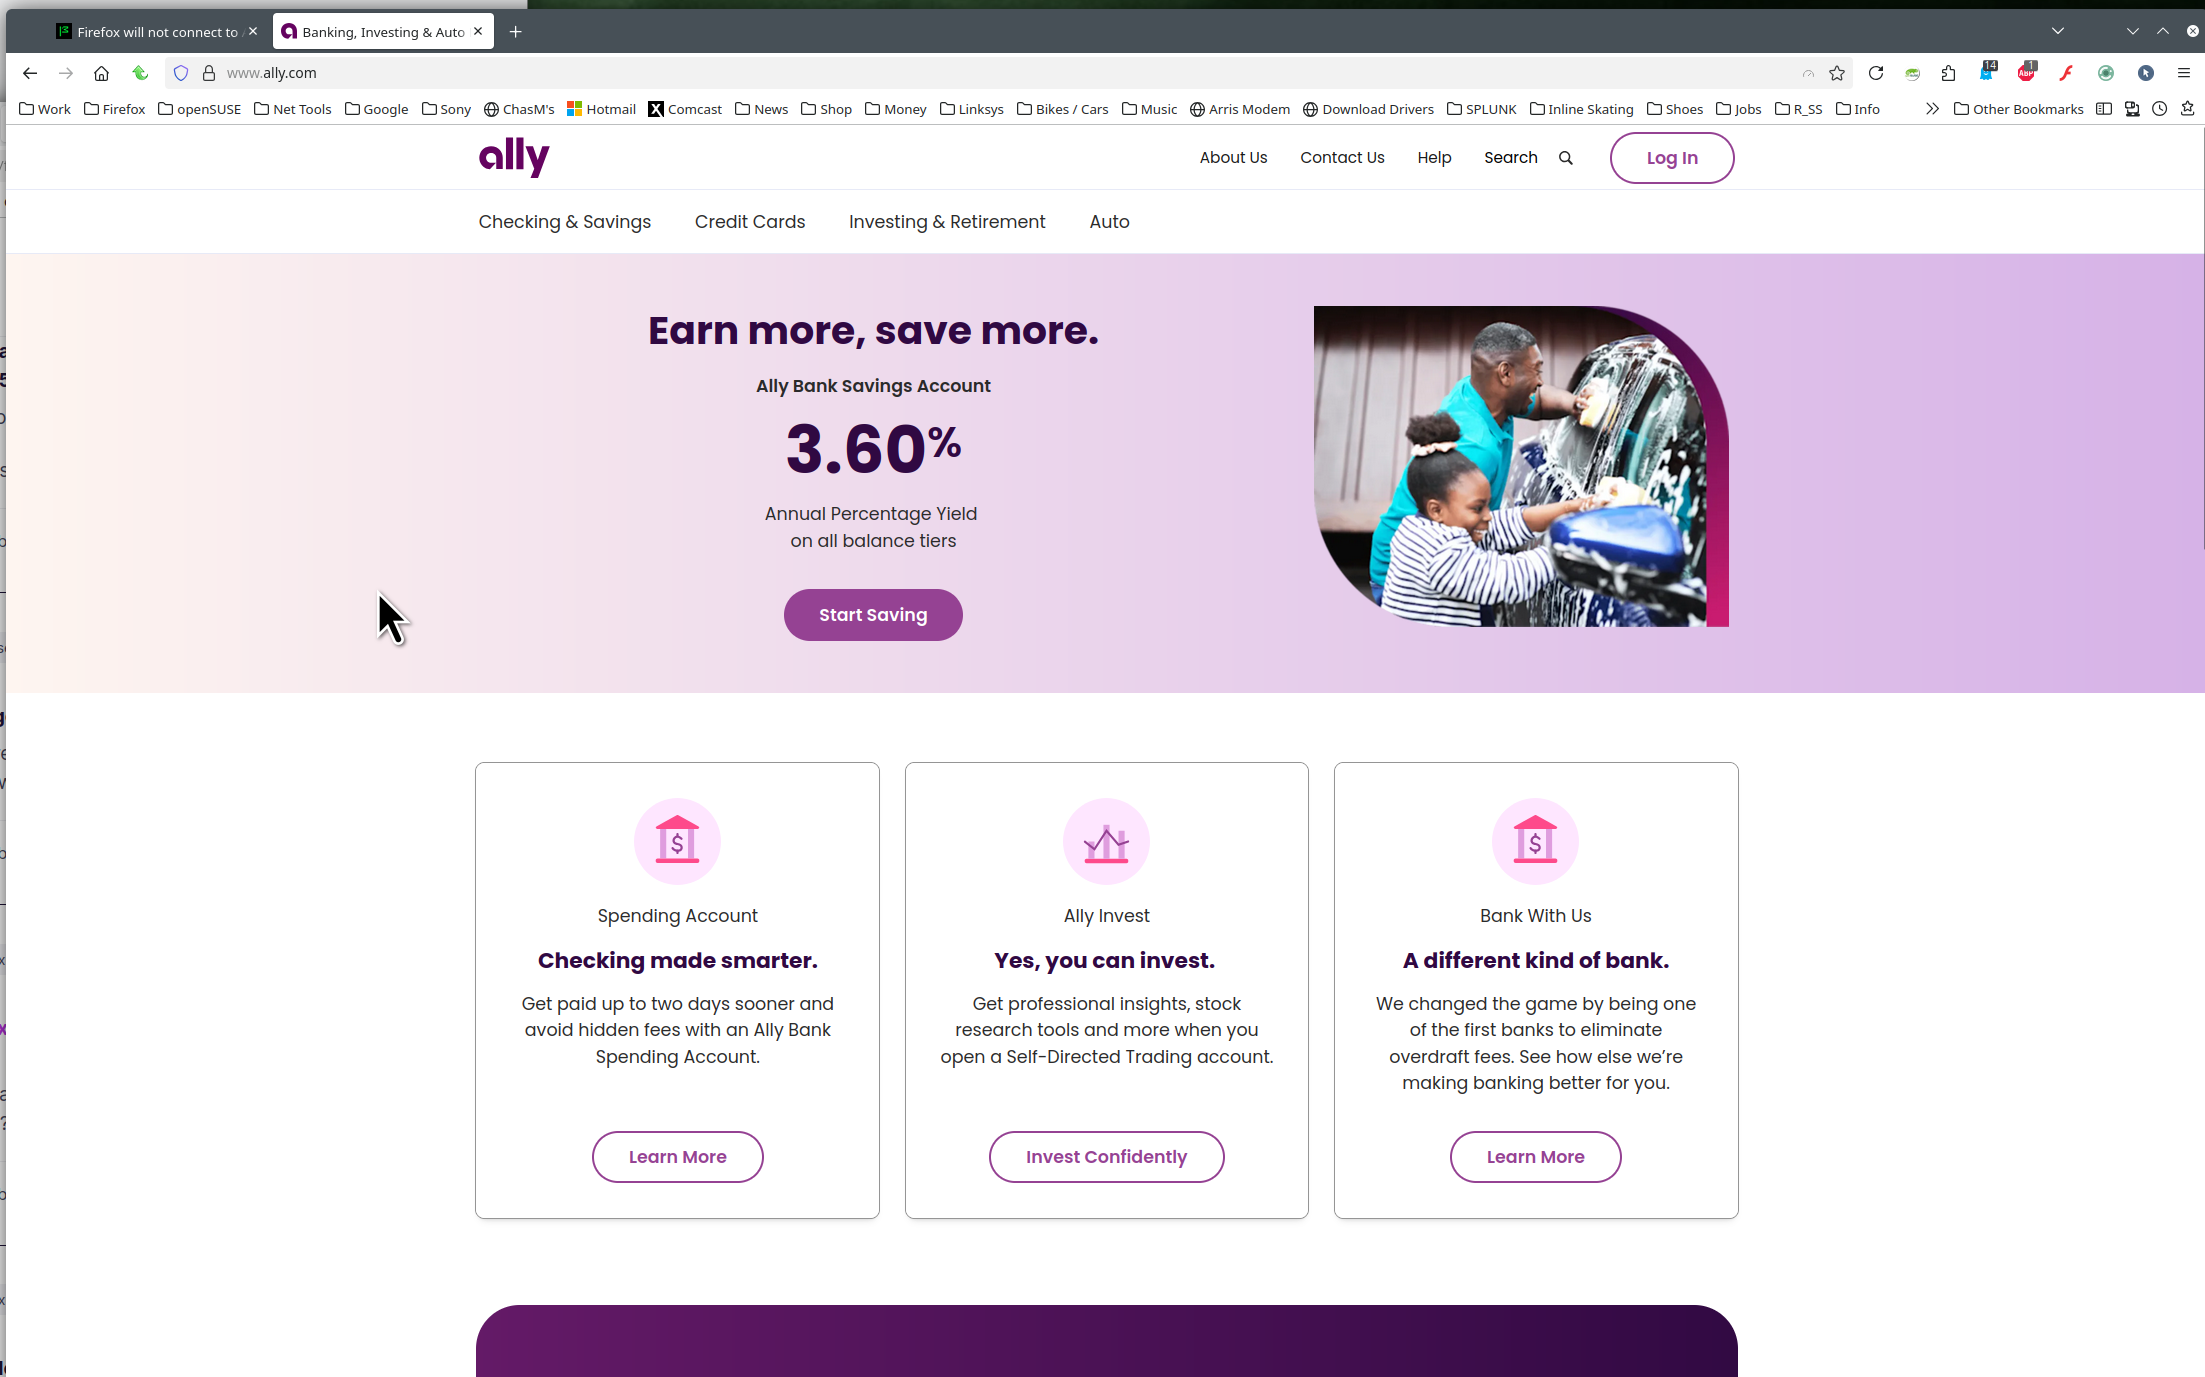Expand Investing & Retirement menu
The height and width of the screenshot is (1377, 2205).
(x=947, y=222)
